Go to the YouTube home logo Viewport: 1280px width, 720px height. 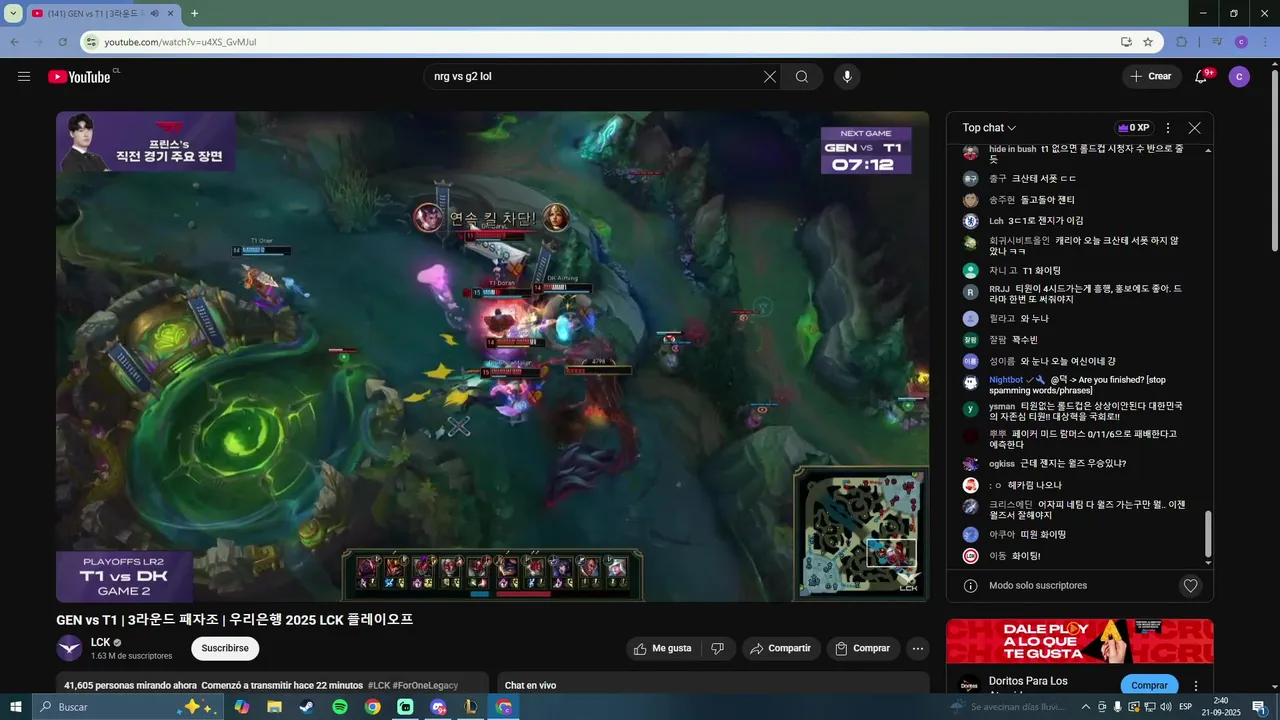tap(79, 76)
